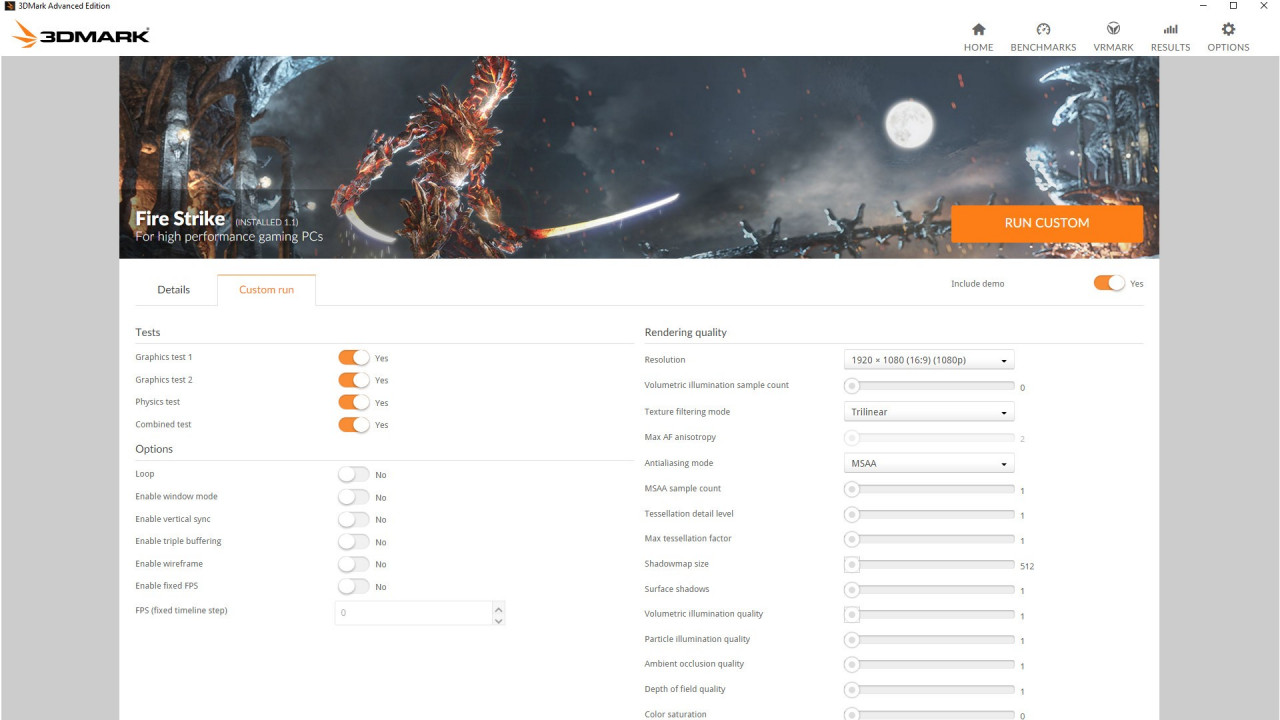Click the FPS fixed timeline step field
The width and height of the screenshot is (1280, 720).
click(413, 613)
